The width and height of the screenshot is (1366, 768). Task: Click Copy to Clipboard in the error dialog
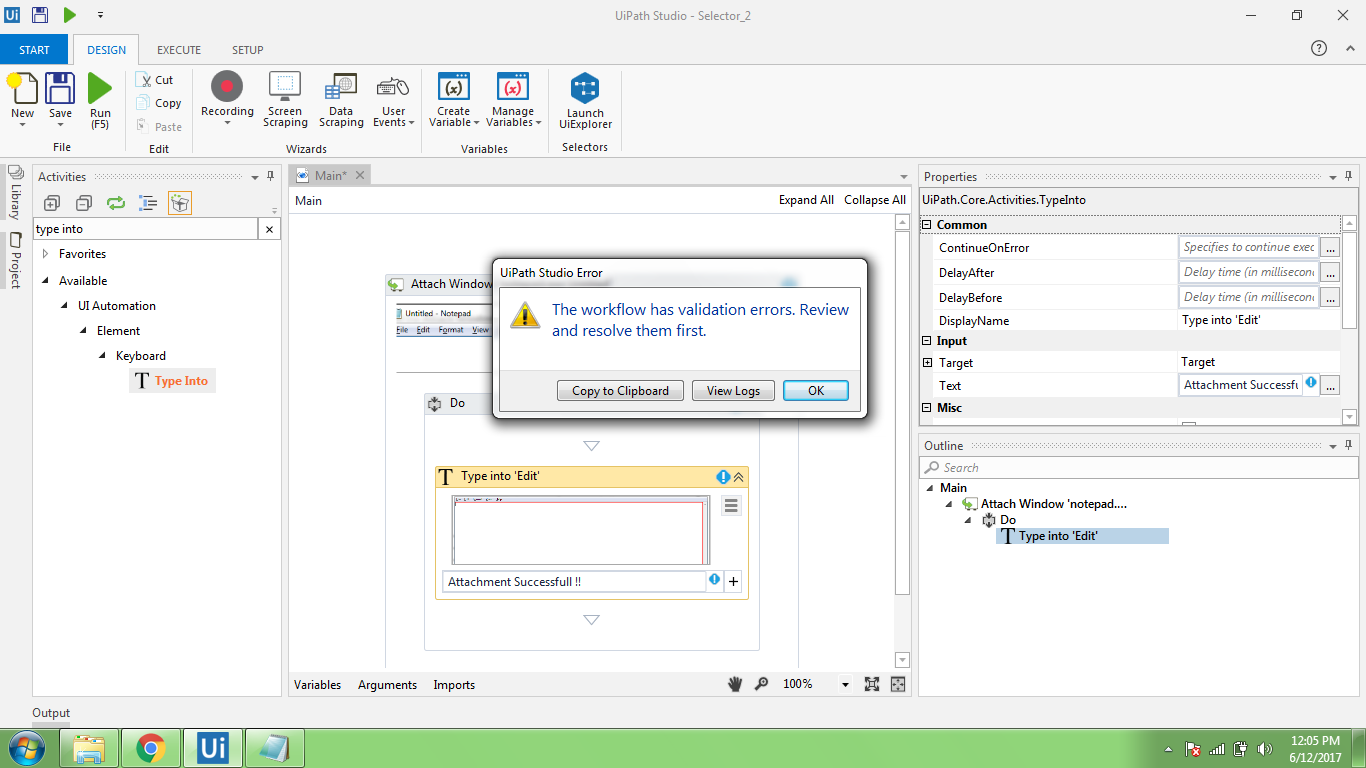tap(620, 391)
